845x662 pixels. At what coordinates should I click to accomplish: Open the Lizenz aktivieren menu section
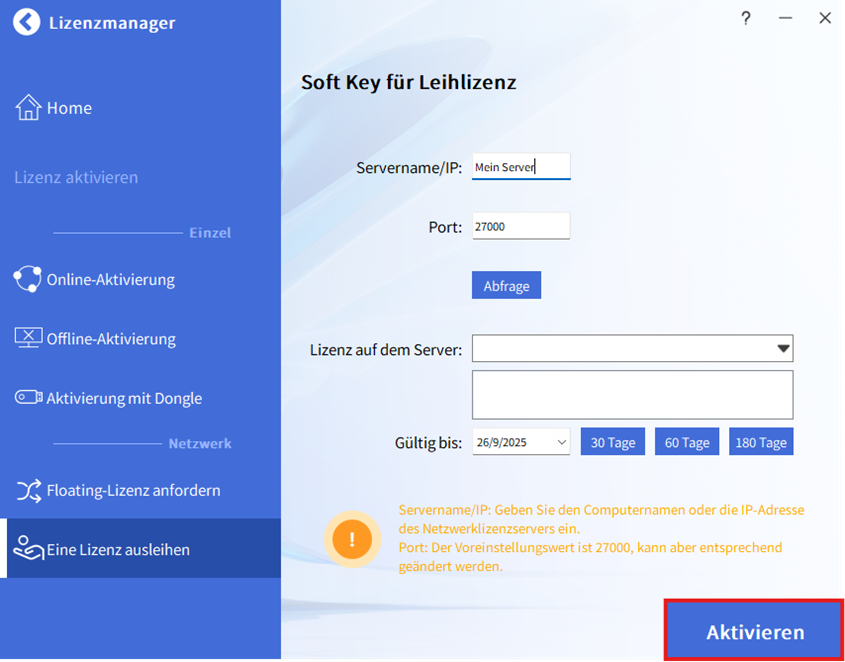[76, 177]
